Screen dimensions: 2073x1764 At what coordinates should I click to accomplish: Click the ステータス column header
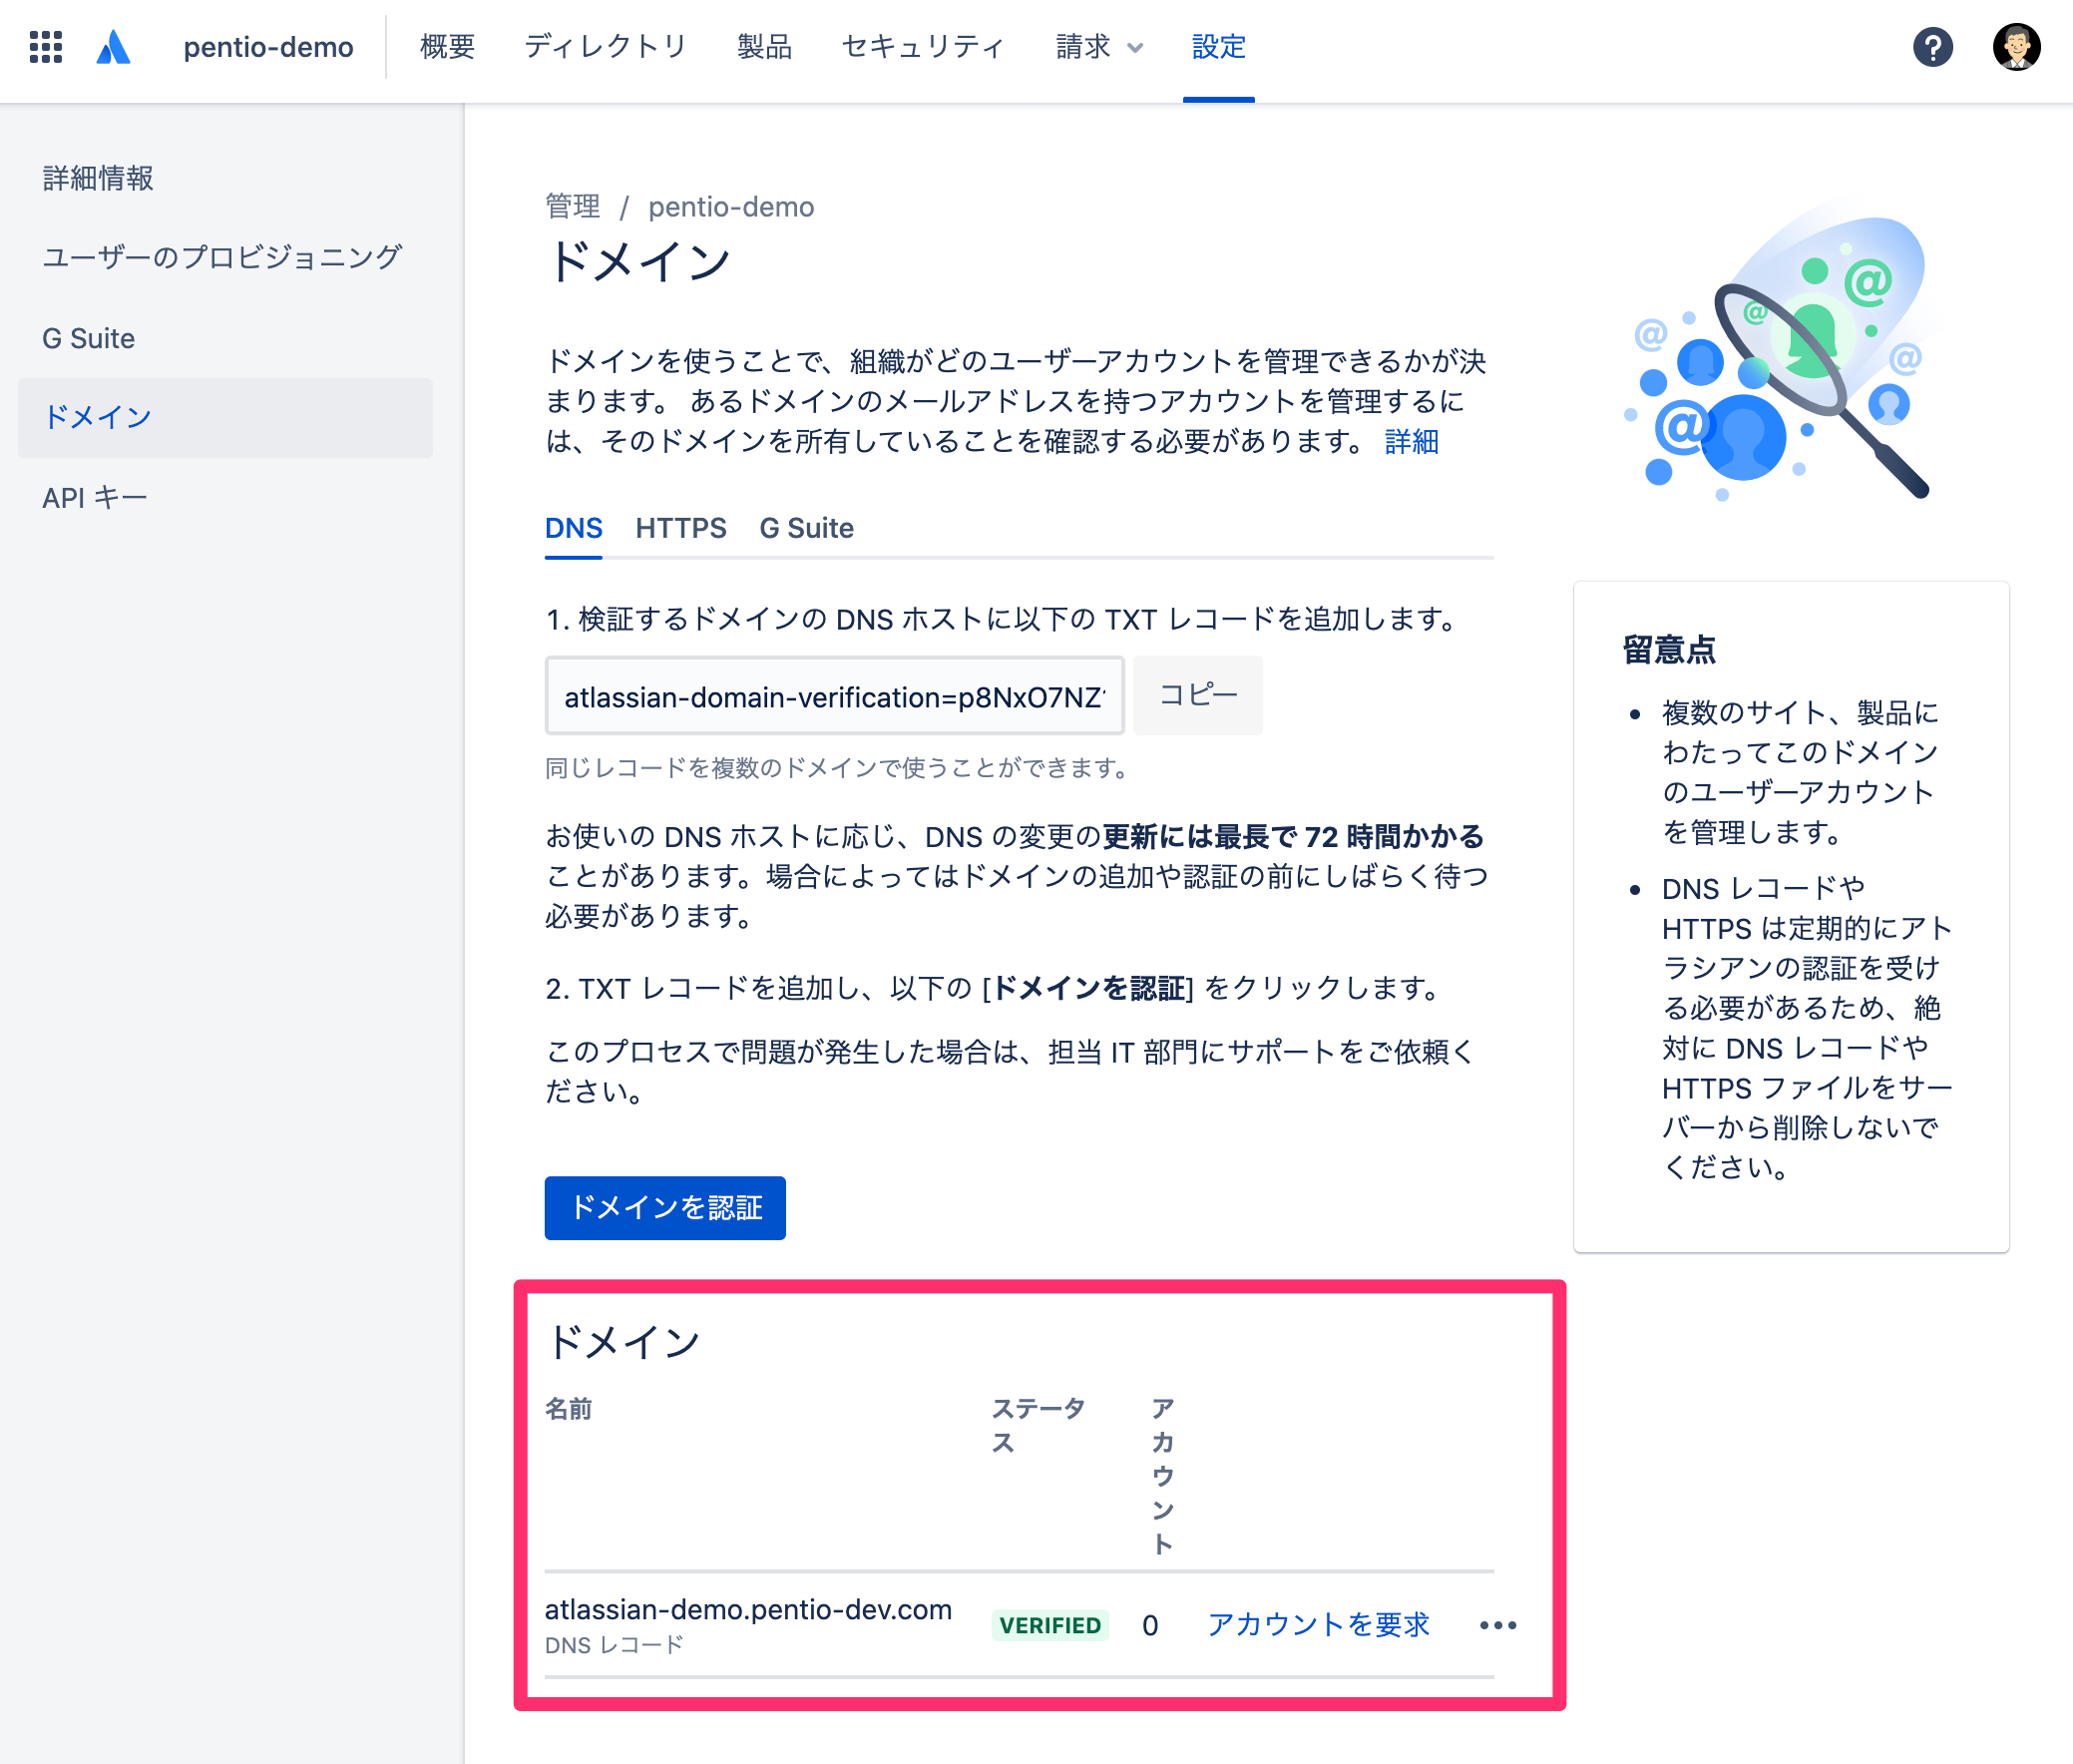click(x=1038, y=1426)
